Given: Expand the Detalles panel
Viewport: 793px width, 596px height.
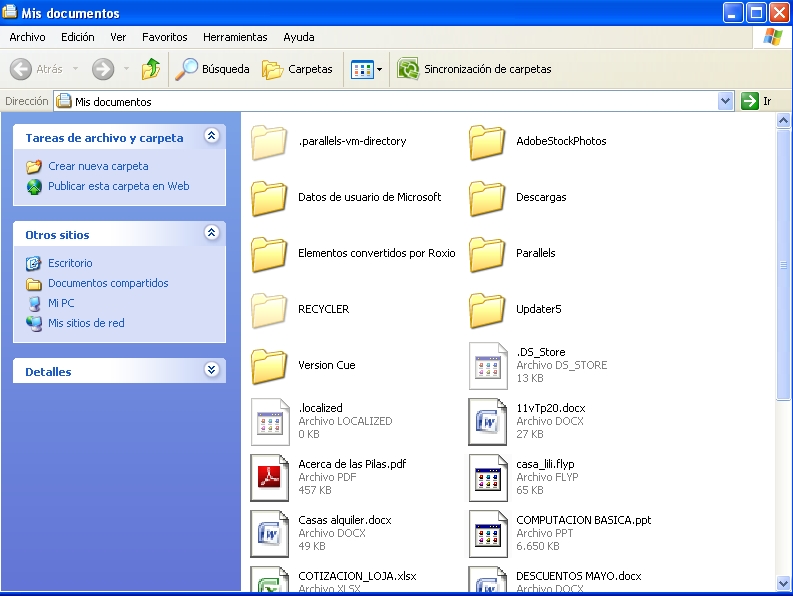Looking at the screenshot, I should click(211, 370).
